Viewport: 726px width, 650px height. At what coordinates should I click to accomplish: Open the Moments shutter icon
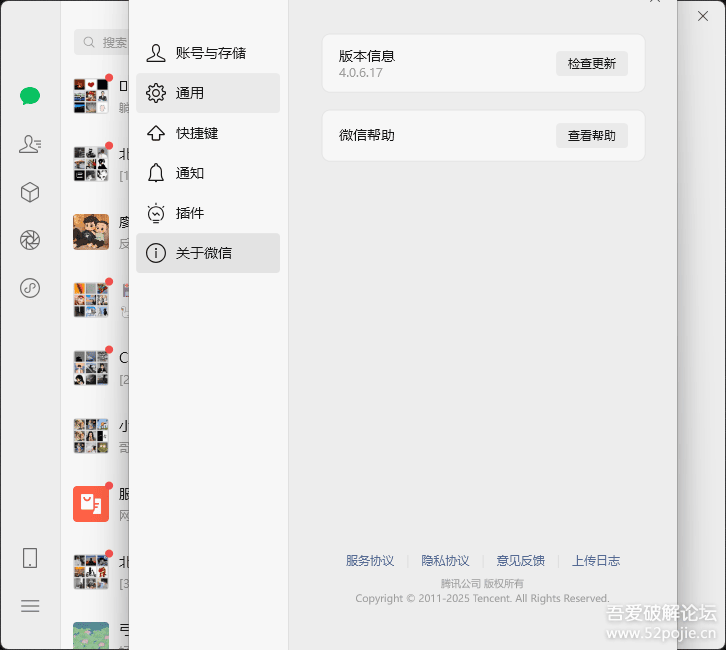[x=30, y=240]
